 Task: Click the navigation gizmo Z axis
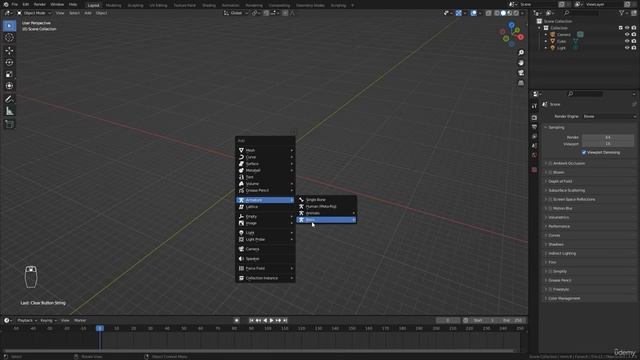point(511,25)
